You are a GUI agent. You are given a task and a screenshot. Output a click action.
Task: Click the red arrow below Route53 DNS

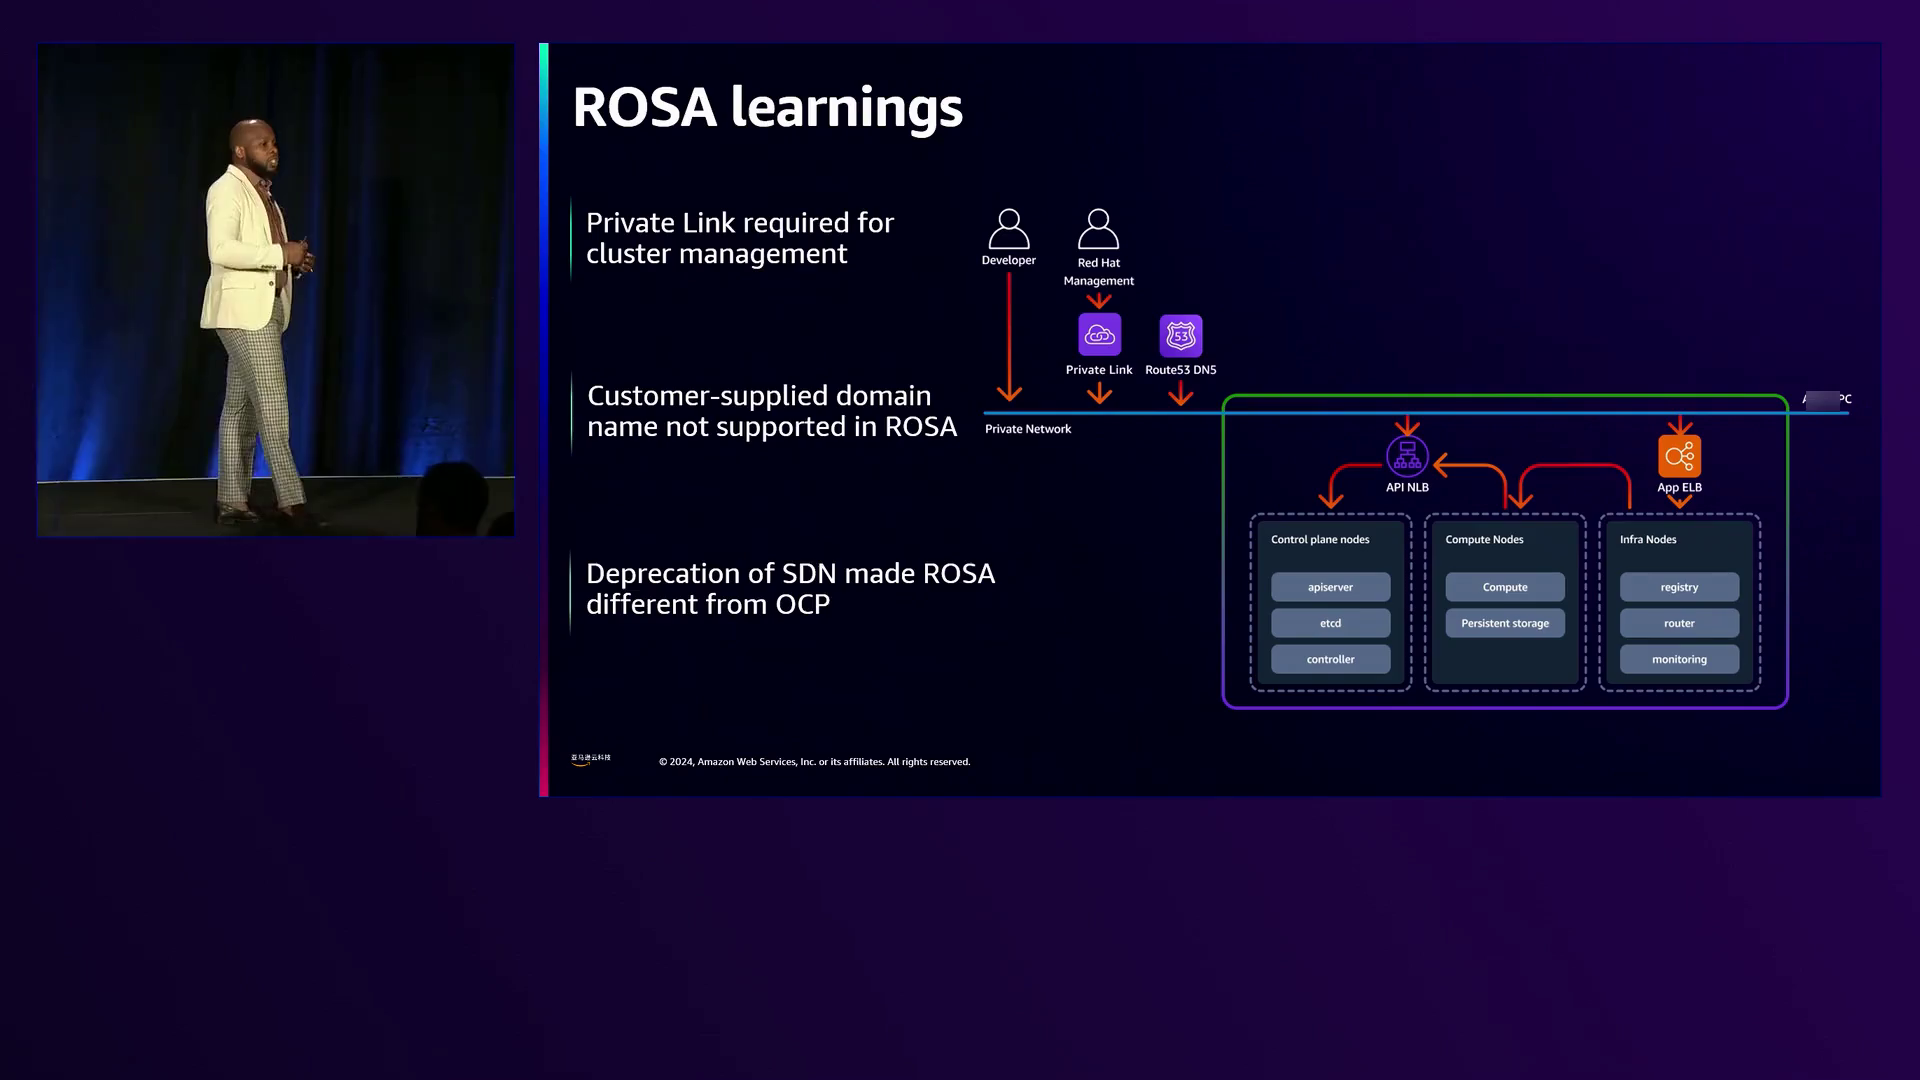pyautogui.click(x=1180, y=393)
